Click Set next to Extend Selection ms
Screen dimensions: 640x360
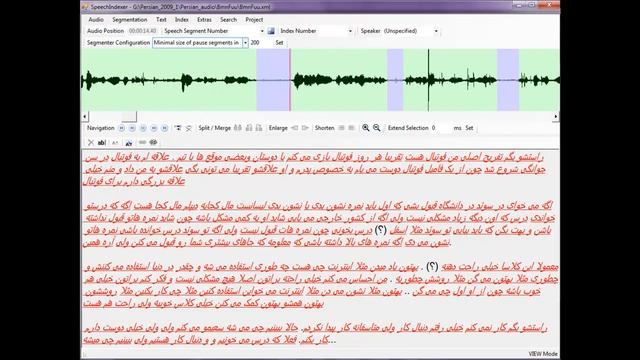469,128
